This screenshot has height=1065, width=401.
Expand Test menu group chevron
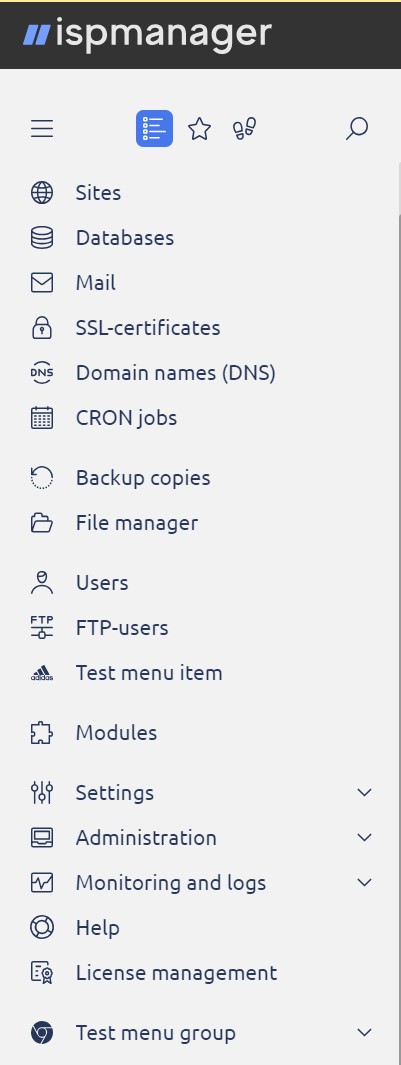tap(364, 1032)
